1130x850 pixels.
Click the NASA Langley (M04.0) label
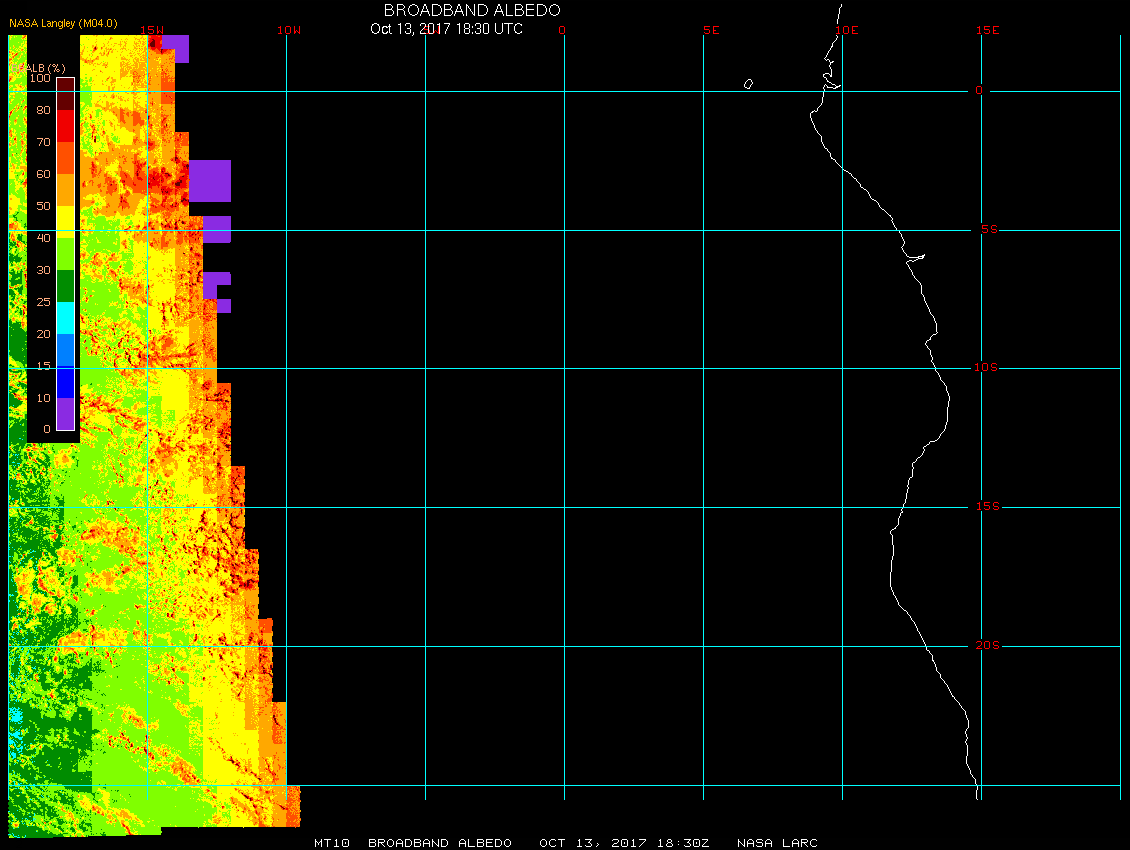62,22
